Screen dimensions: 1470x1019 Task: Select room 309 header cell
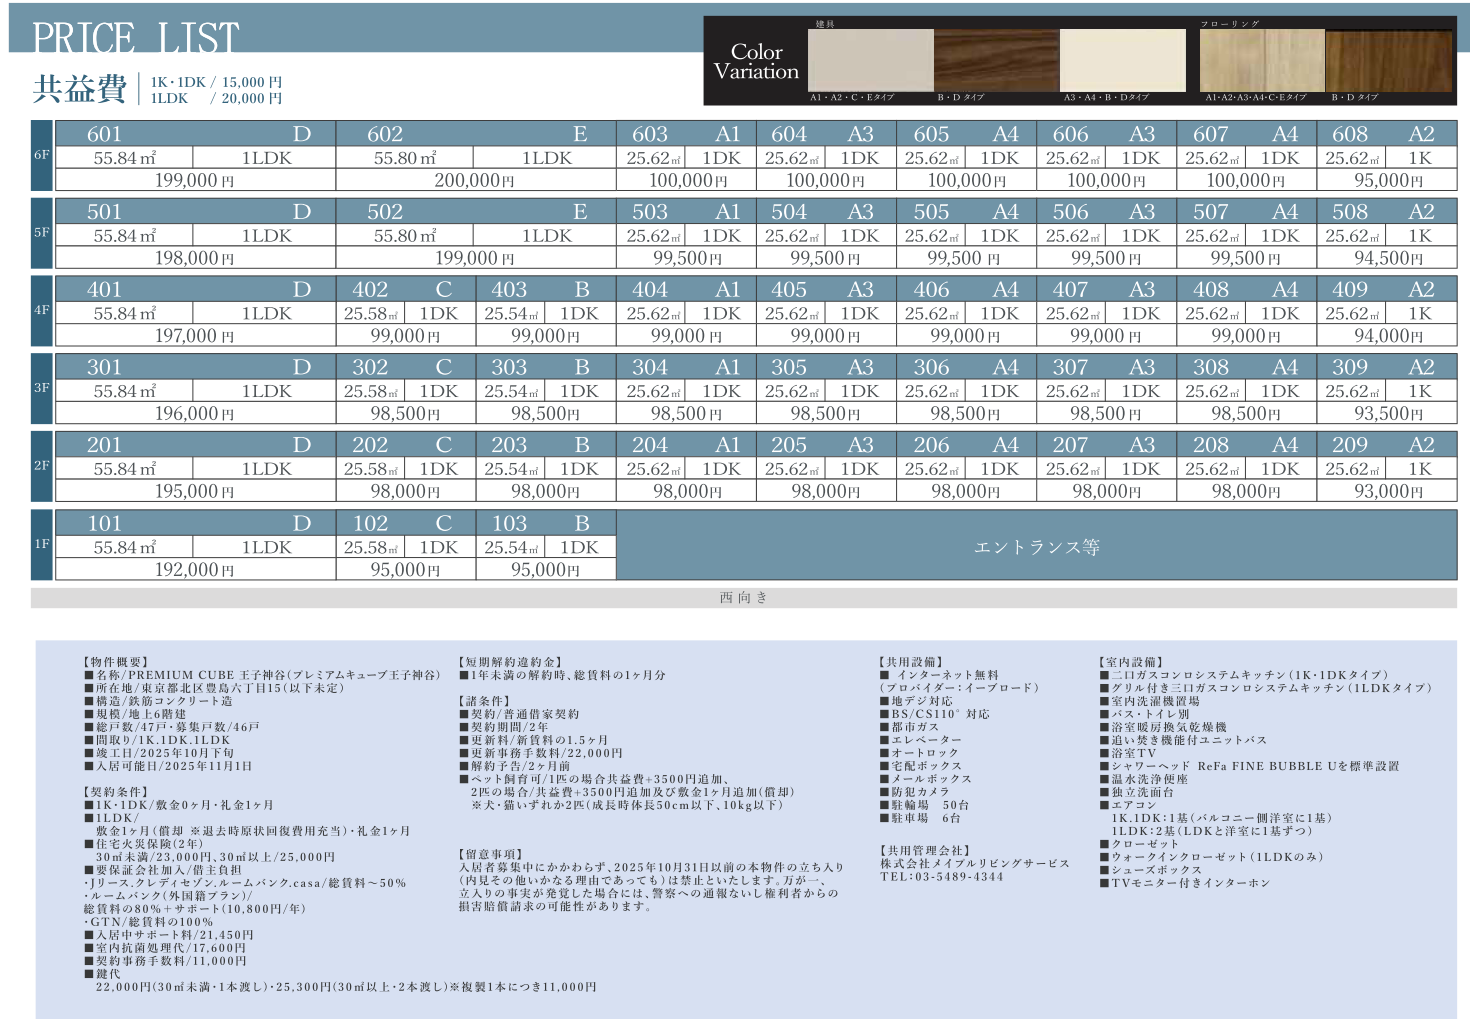coord(1386,368)
